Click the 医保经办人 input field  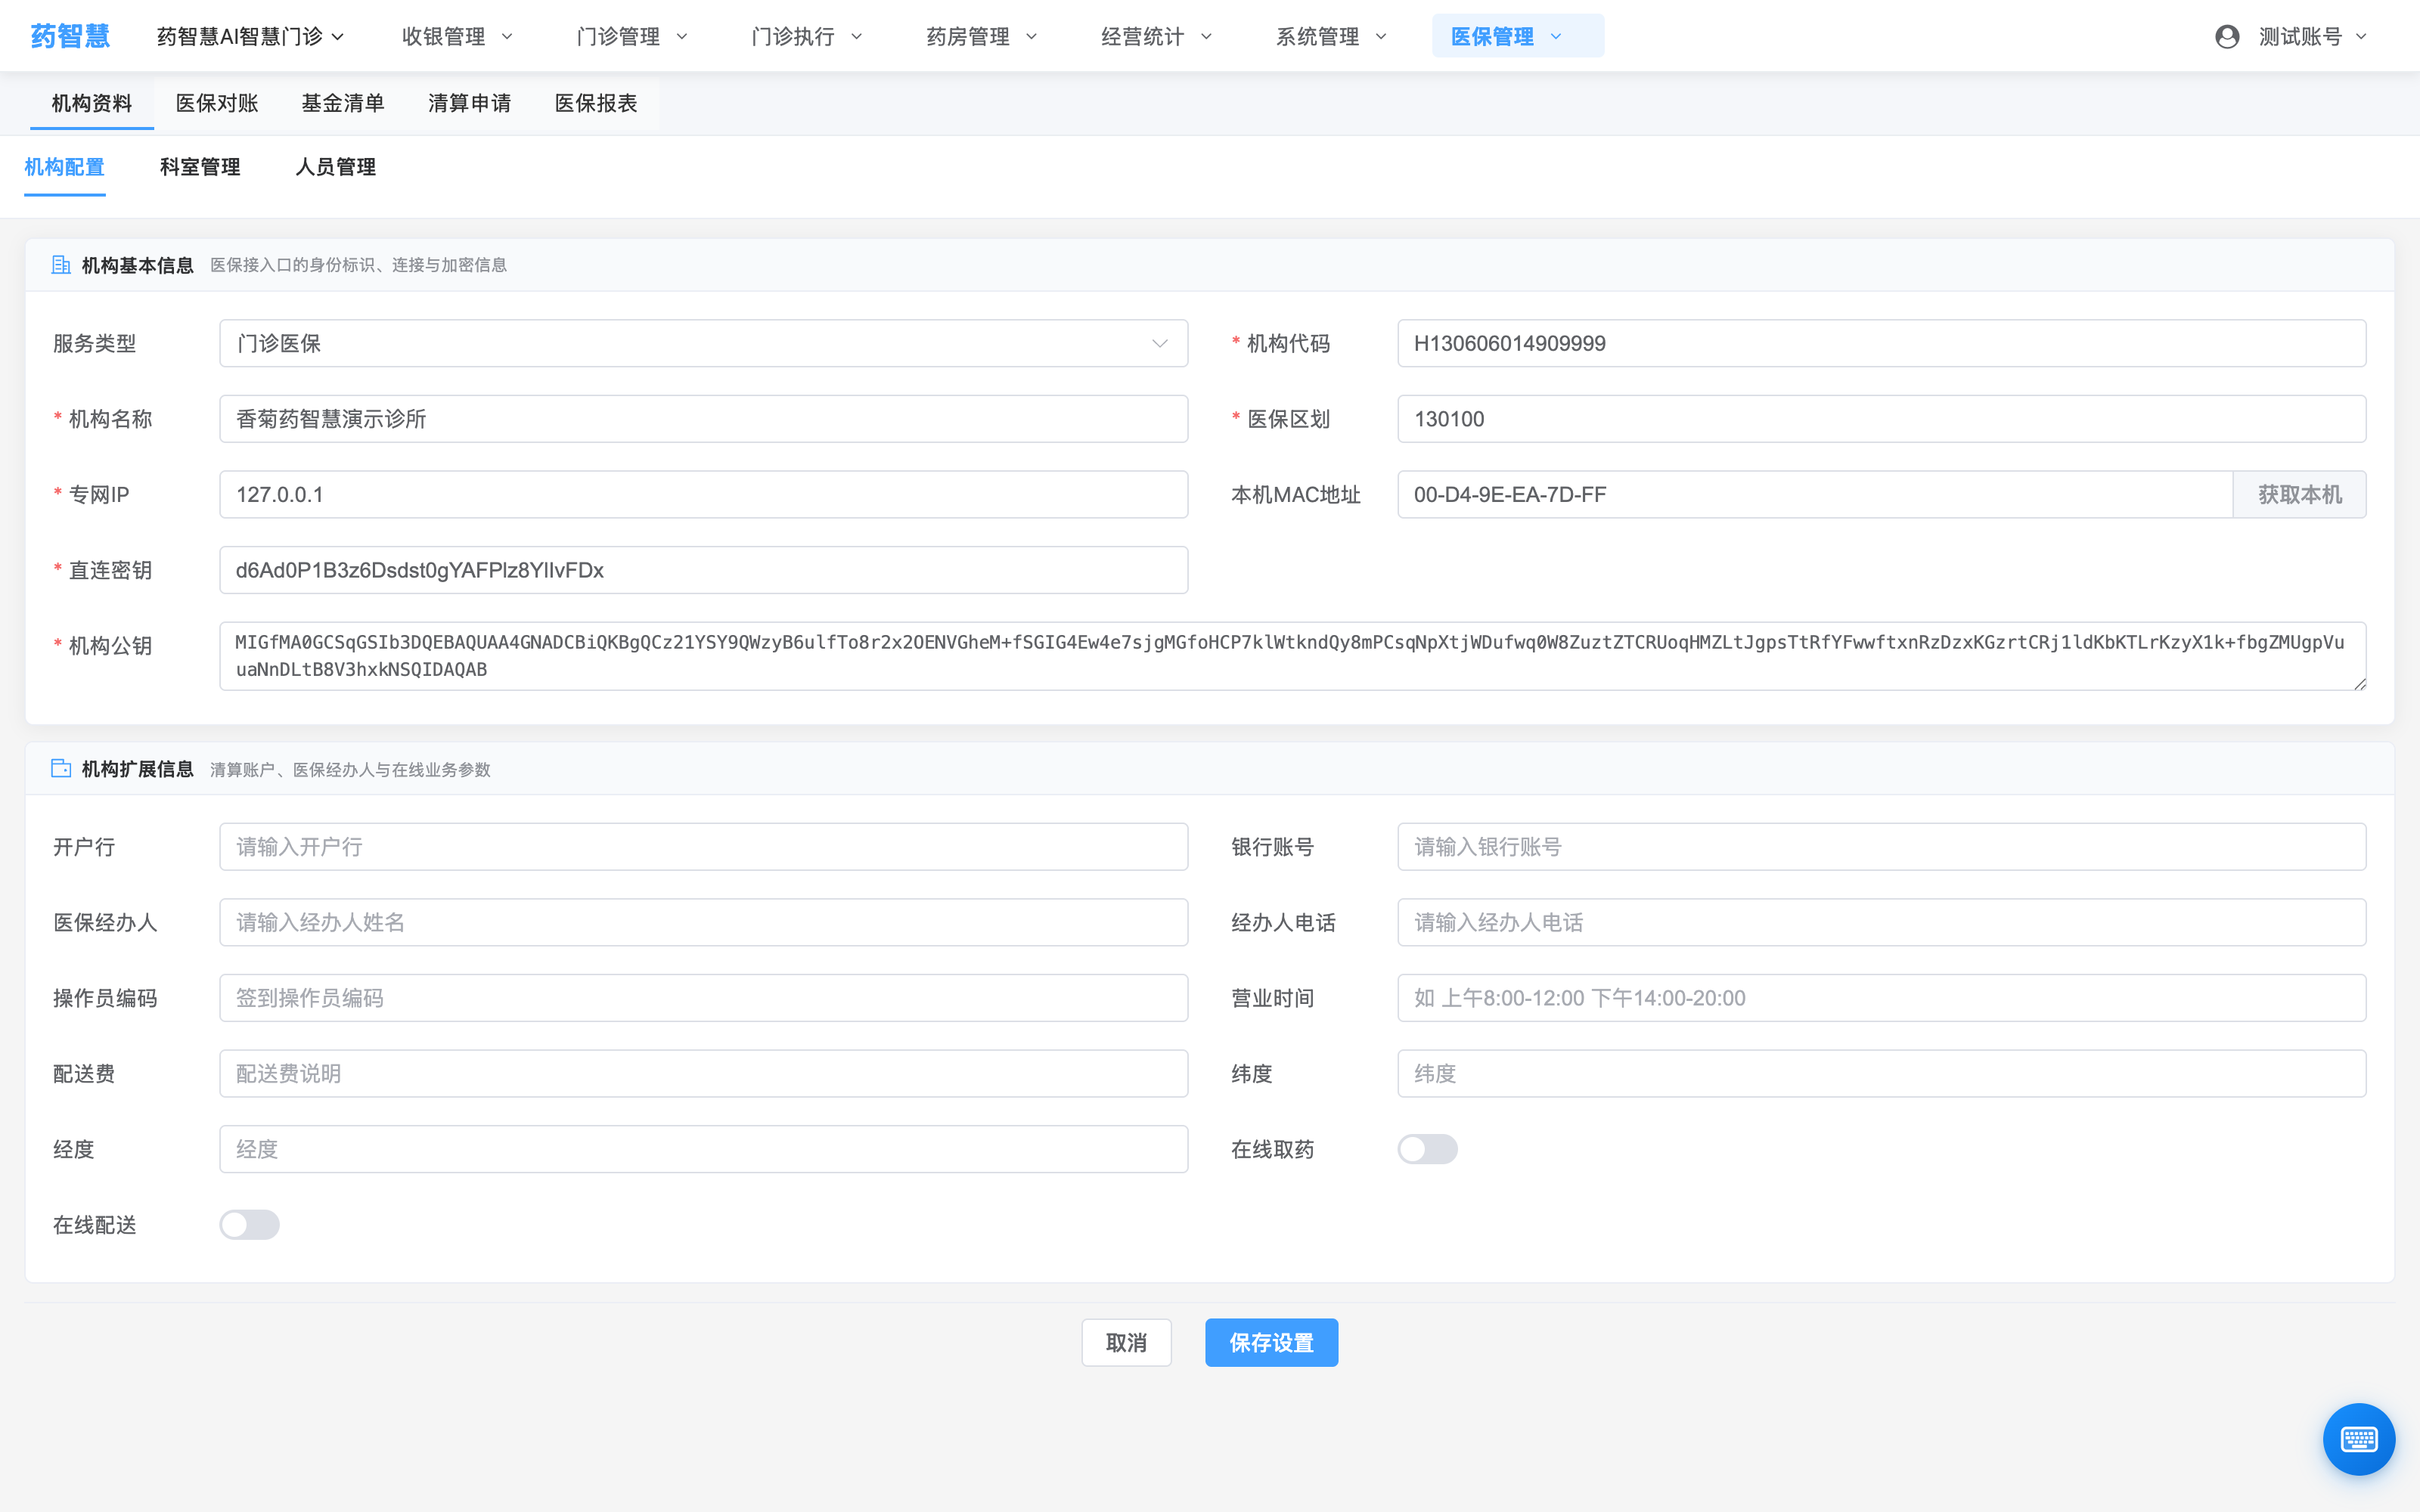[x=703, y=922]
